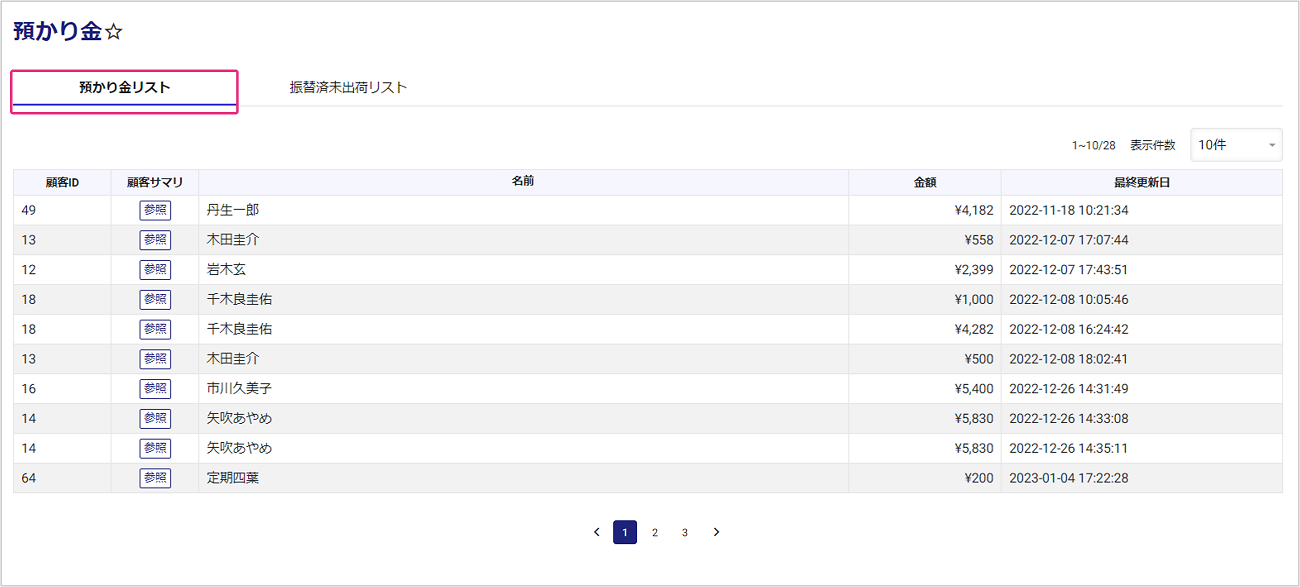Click 参照 in the ¥500 木田圭介 row
Viewport: 1300px width, 587px height.
(155, 359)
